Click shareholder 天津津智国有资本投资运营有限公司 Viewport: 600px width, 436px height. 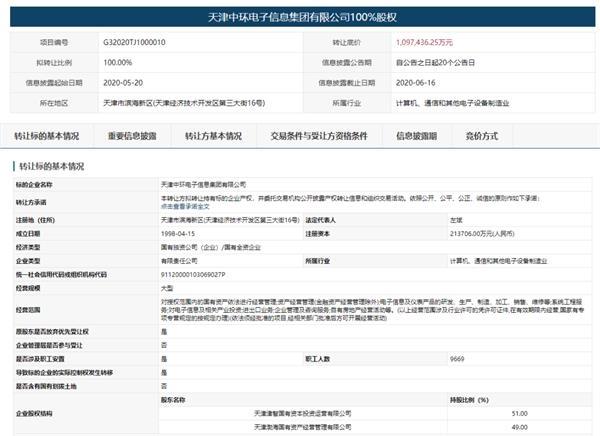(303, 413)
